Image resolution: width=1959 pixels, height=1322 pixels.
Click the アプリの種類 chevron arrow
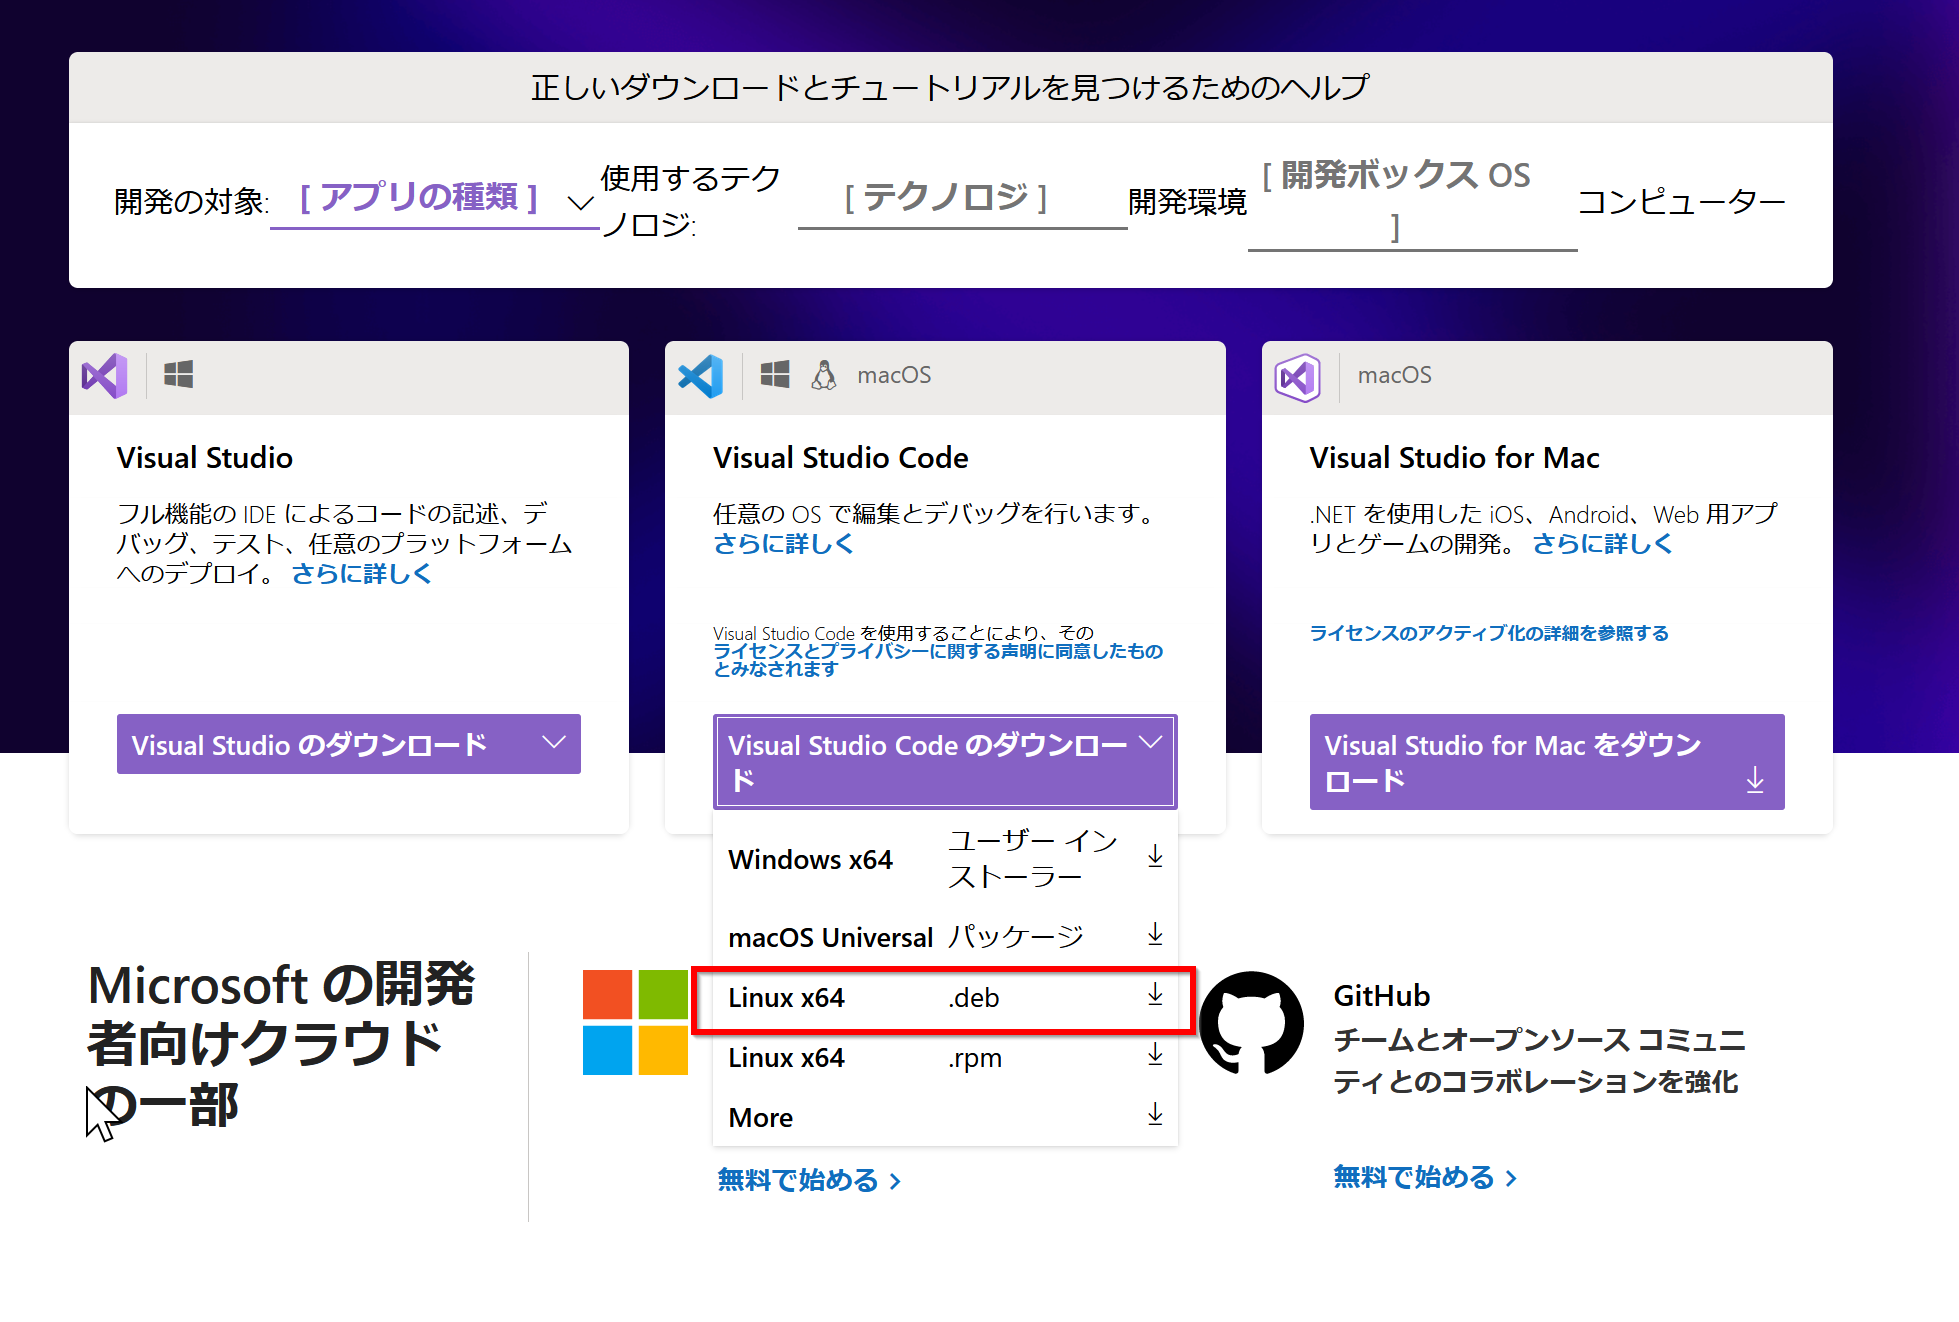click(x=581, y=202)
